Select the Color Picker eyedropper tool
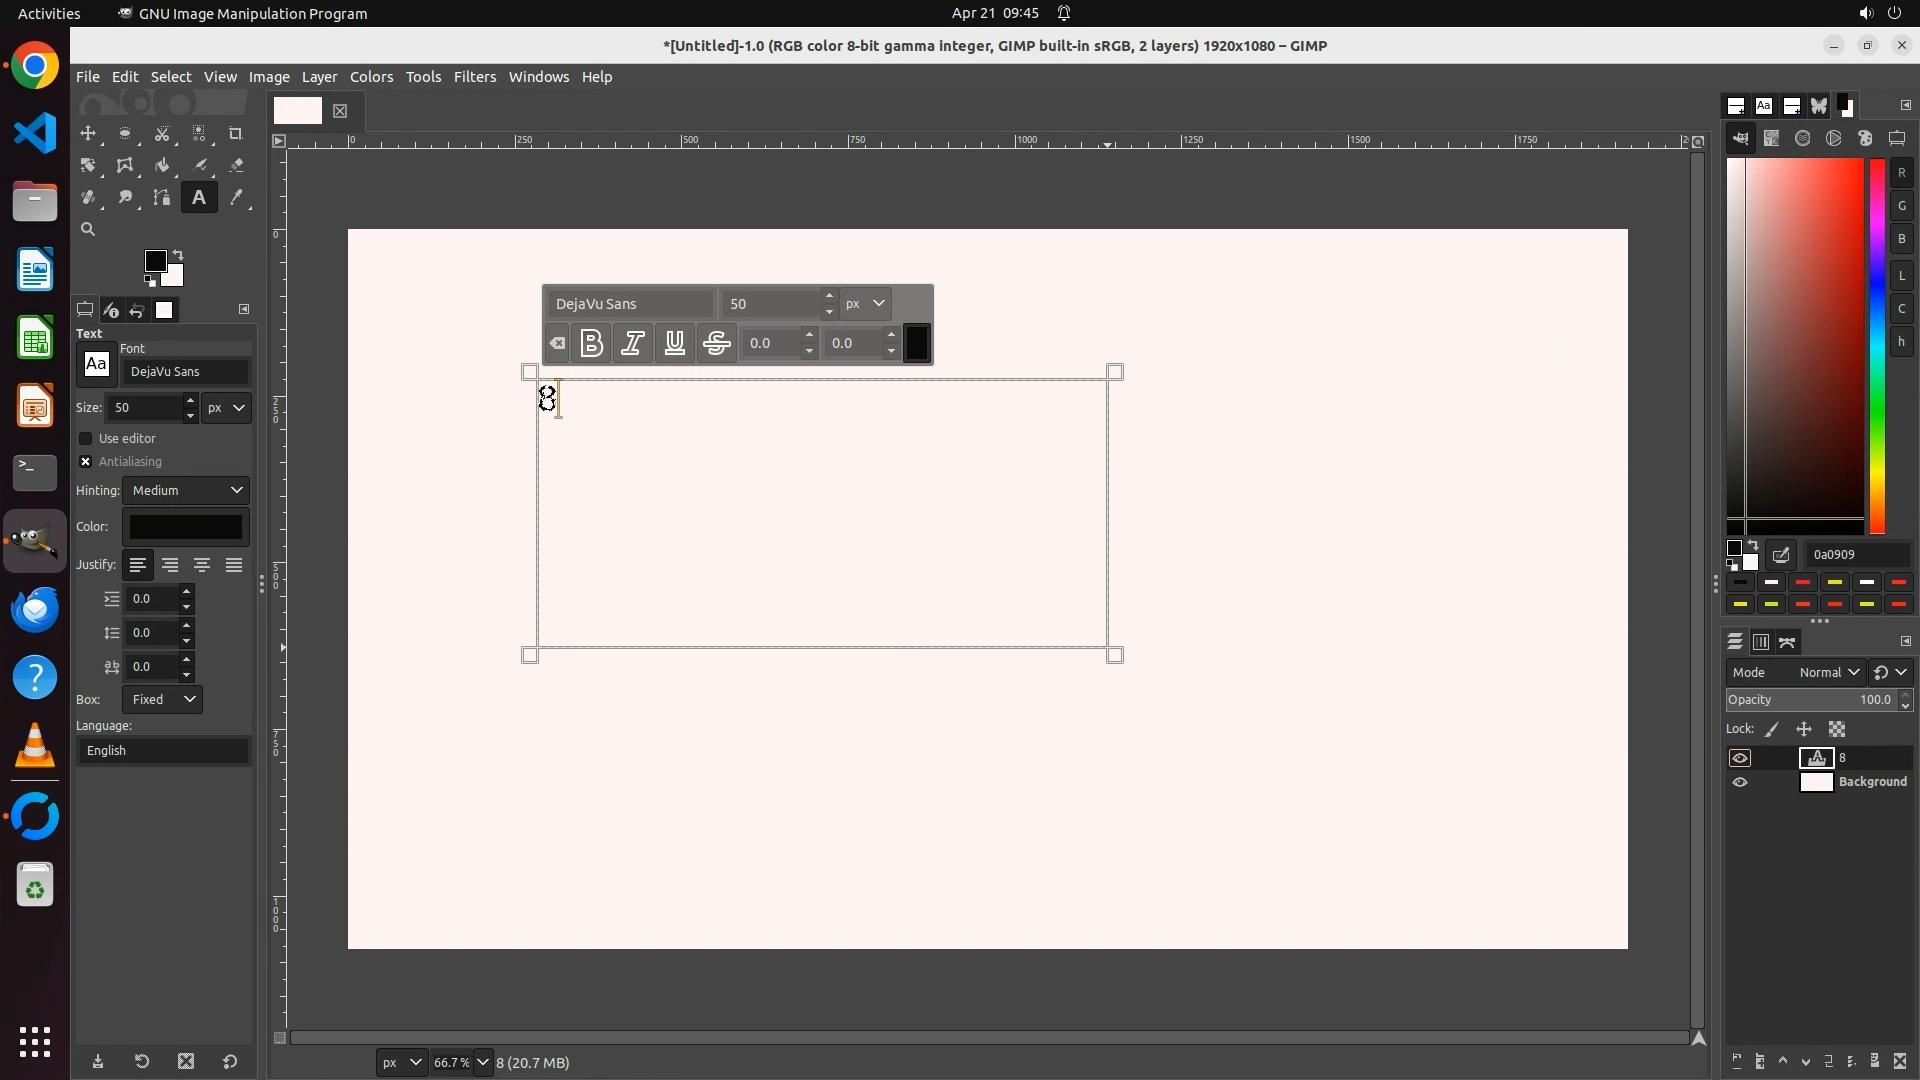Viewport: 1920px width, 1080px height. tap(236, 198)
